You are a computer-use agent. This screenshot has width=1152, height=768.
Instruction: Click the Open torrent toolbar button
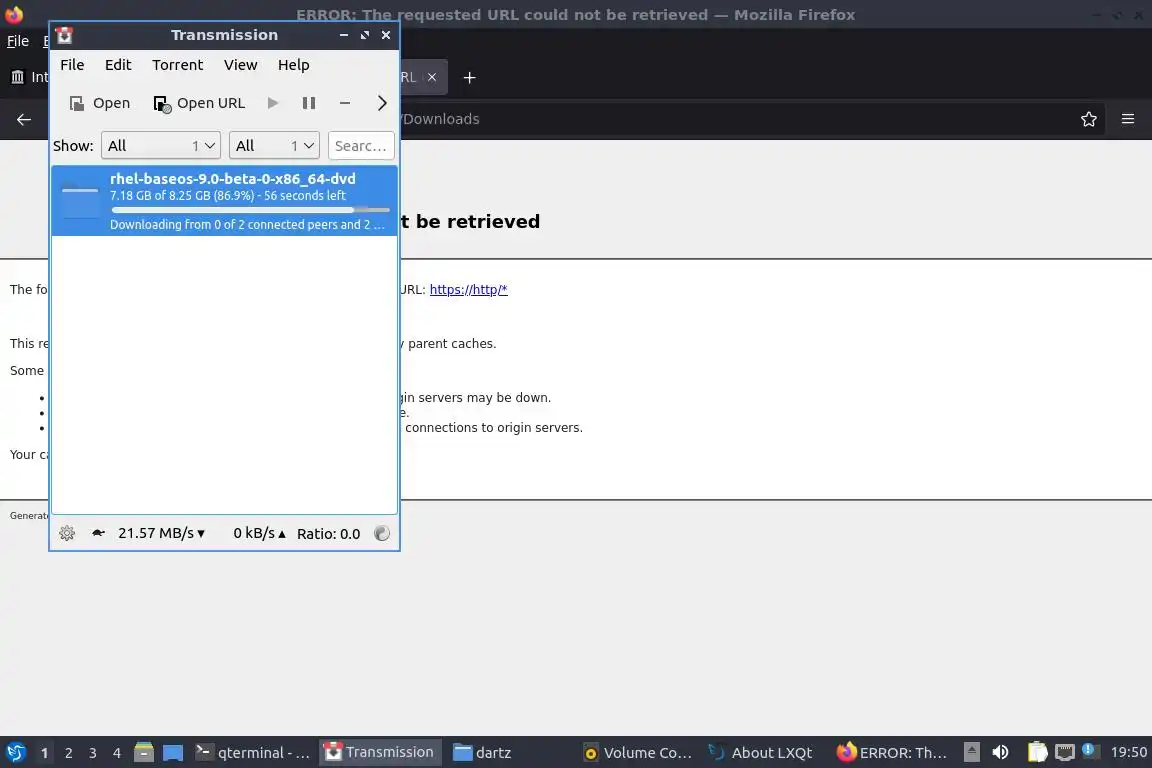pyautogui.click(x=99, y=103)
